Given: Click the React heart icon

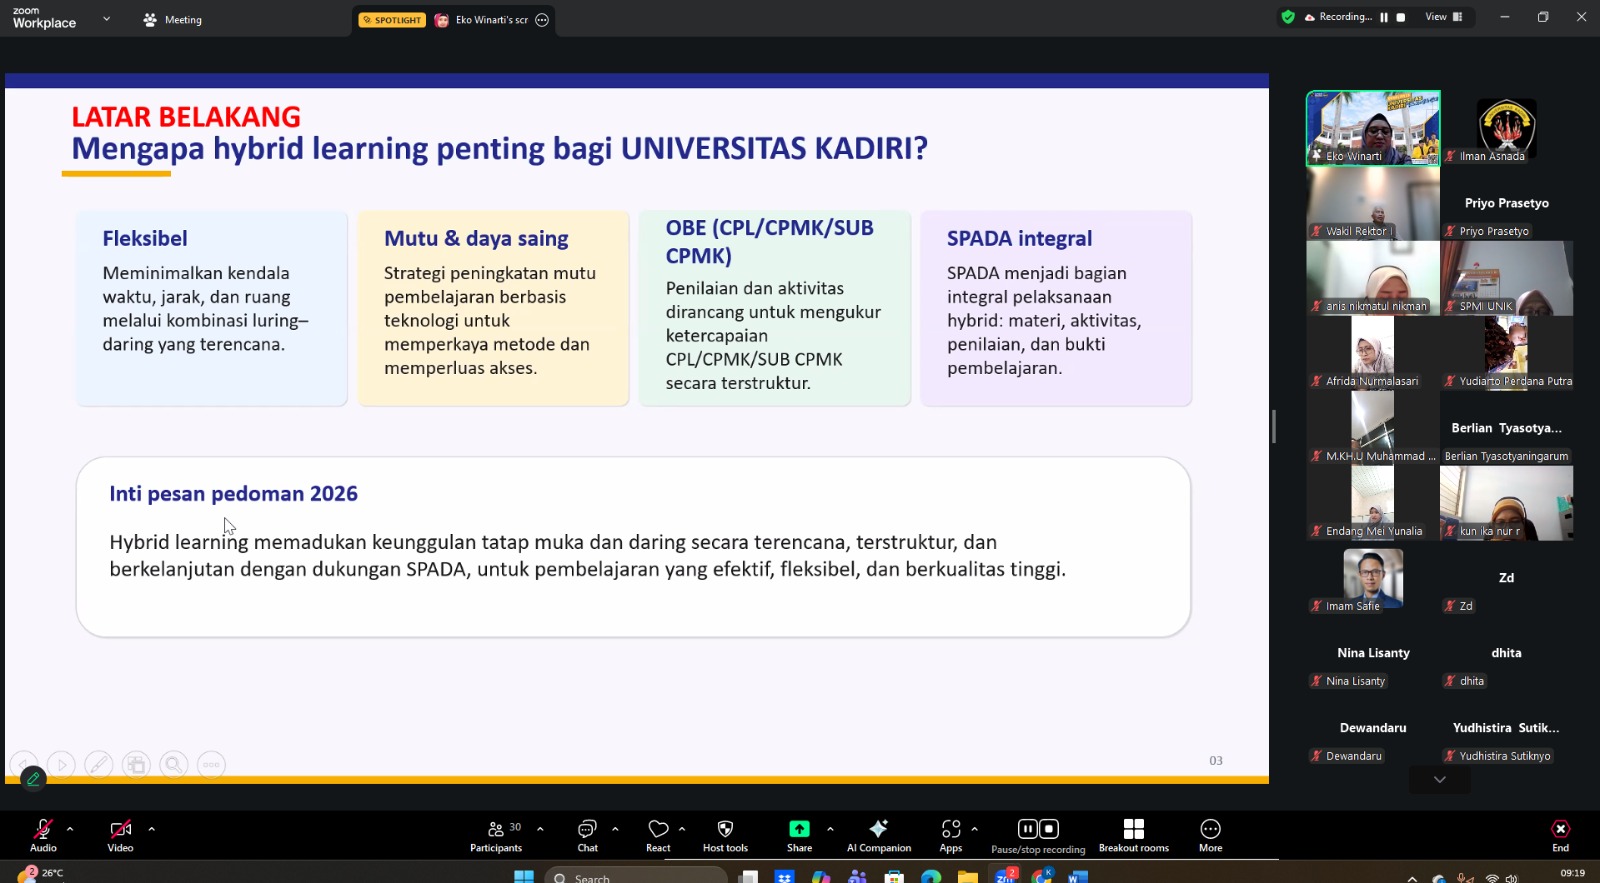Looking at the screenshot, I should click(x=658, y=835).
